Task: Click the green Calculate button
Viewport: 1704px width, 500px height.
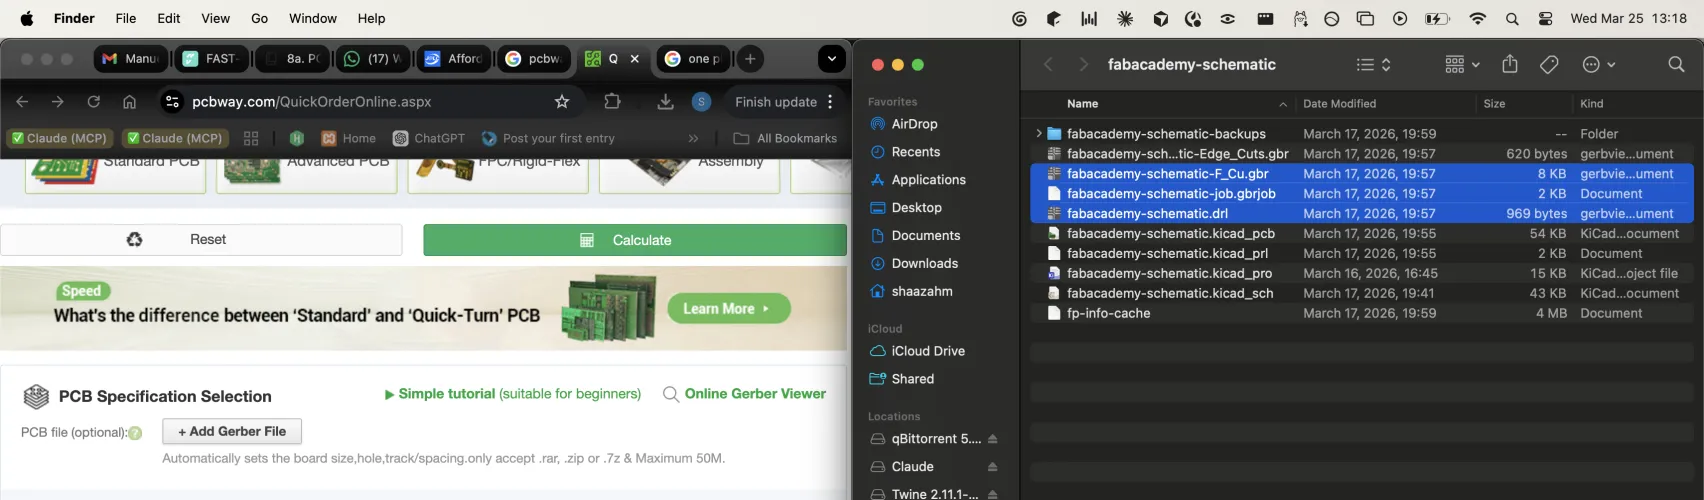Action: pos(635,240)
